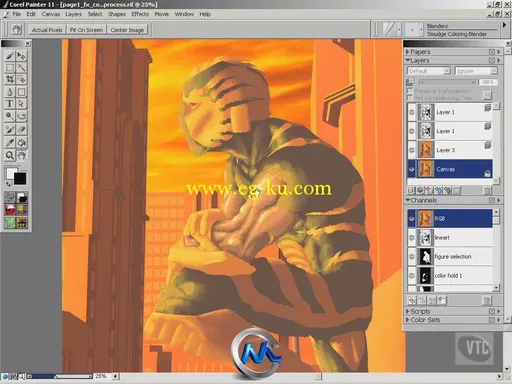Expand the Color Sets panel
This screenshot has height=384, width=512.
407,320
